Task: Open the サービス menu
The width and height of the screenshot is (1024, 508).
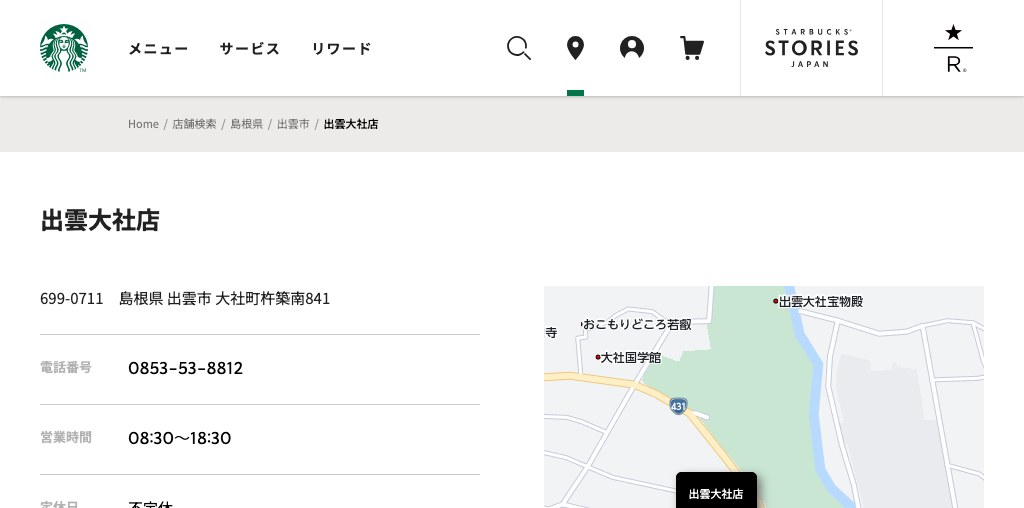Action: click(x=249, y=48)
